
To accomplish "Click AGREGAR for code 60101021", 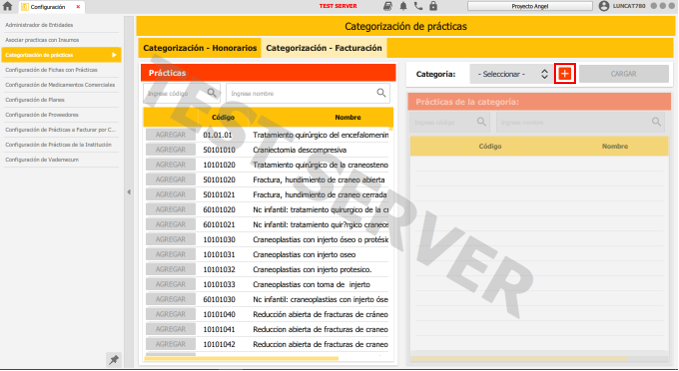I will pos(171,225).
